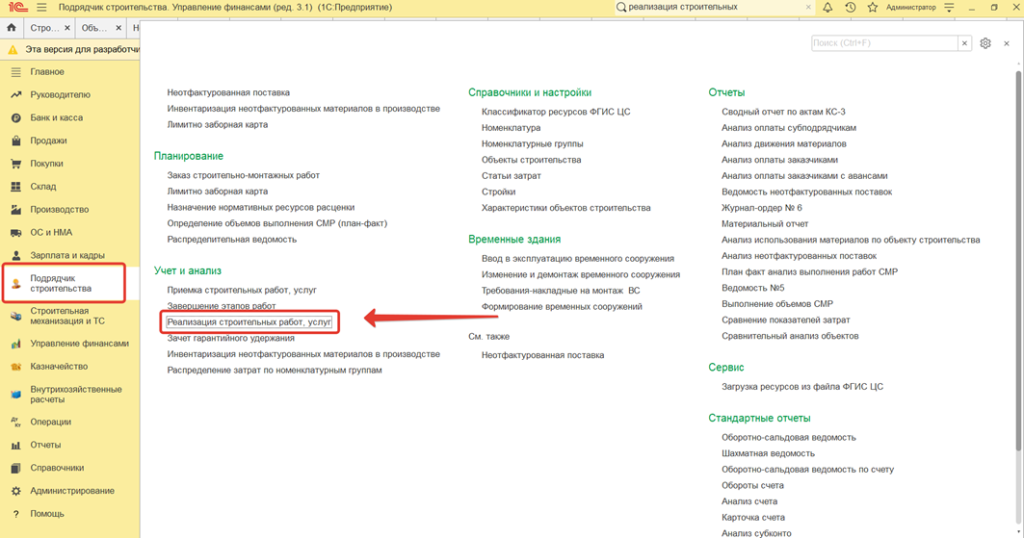Click the Администратор user name
This screenshot has height=538, width=1024.
coord(911,7)
